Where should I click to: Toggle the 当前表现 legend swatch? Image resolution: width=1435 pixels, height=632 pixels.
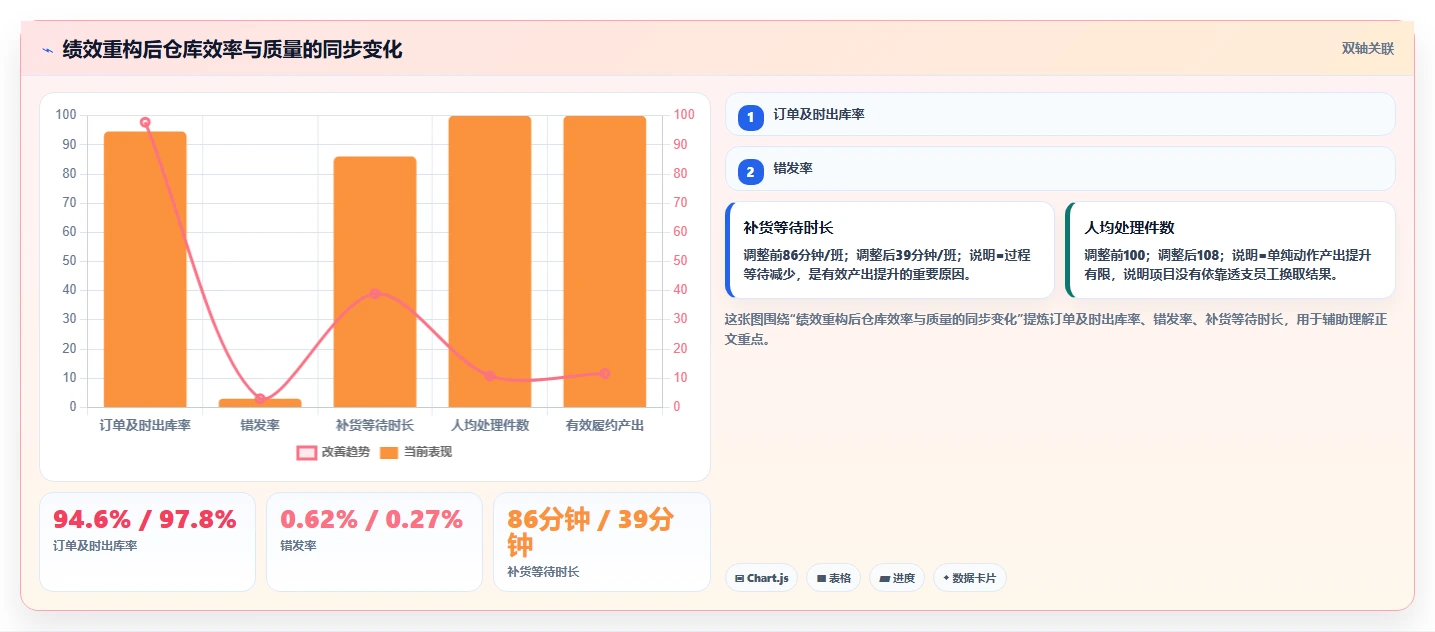[x=389, y=452]
